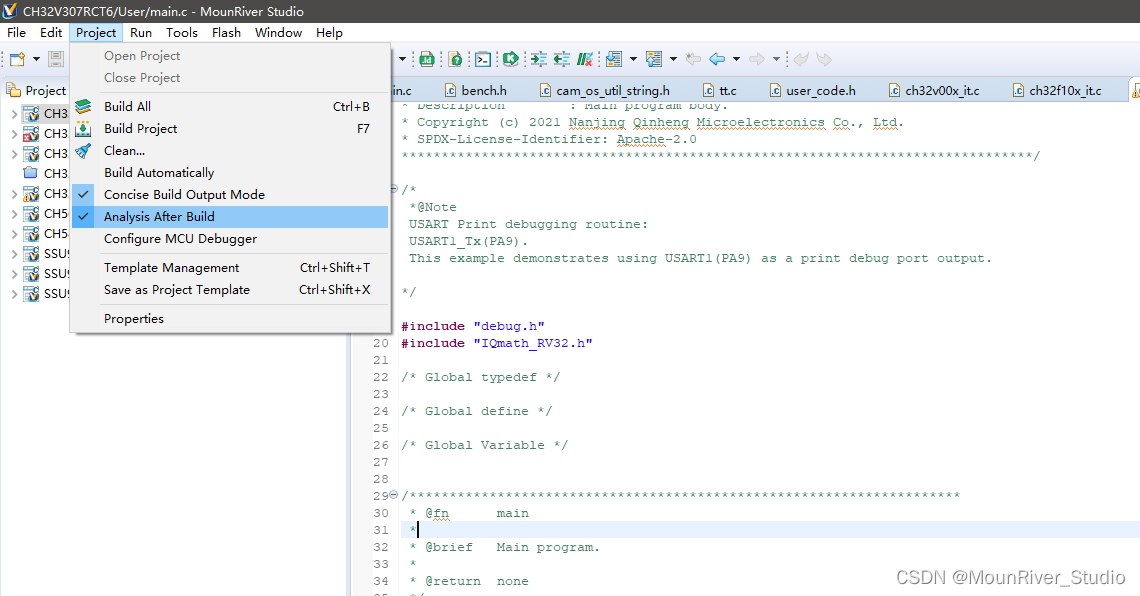The height and width of the screenshot is (596, 1140).
Task: Open the Edit menu
Action: [x=51, y=33]
